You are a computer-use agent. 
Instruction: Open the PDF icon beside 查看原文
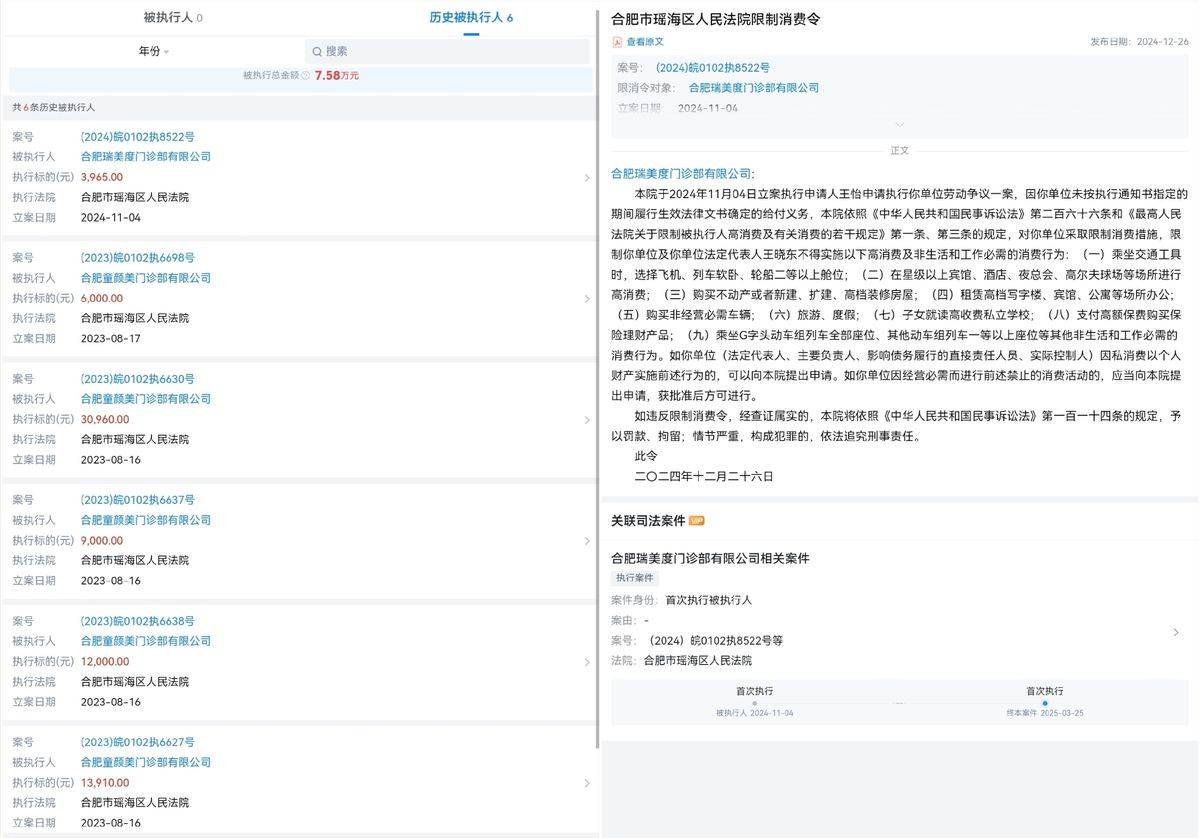[617, 42]
